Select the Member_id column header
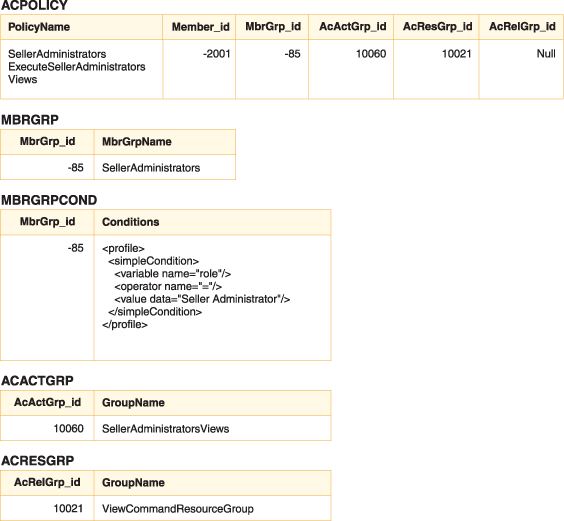Viewport: 564px width, 521px height. [200, 27]
